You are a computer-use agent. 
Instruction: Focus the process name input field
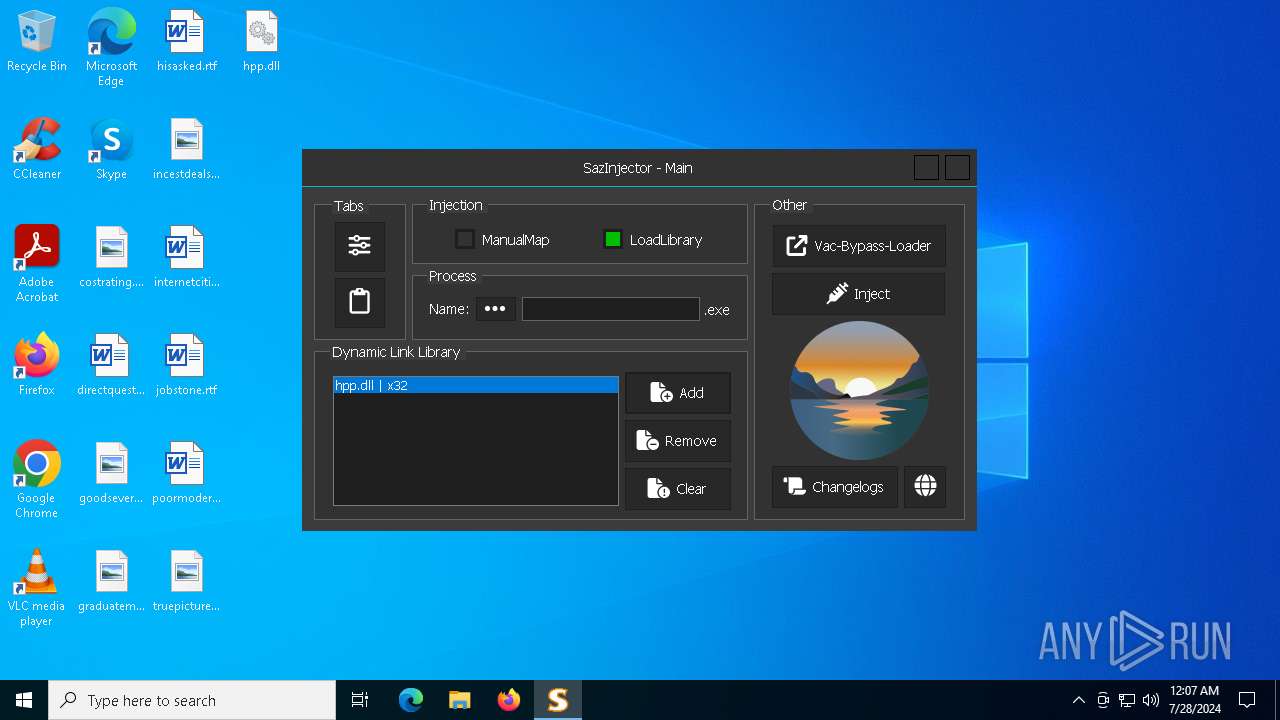point(611,309)
